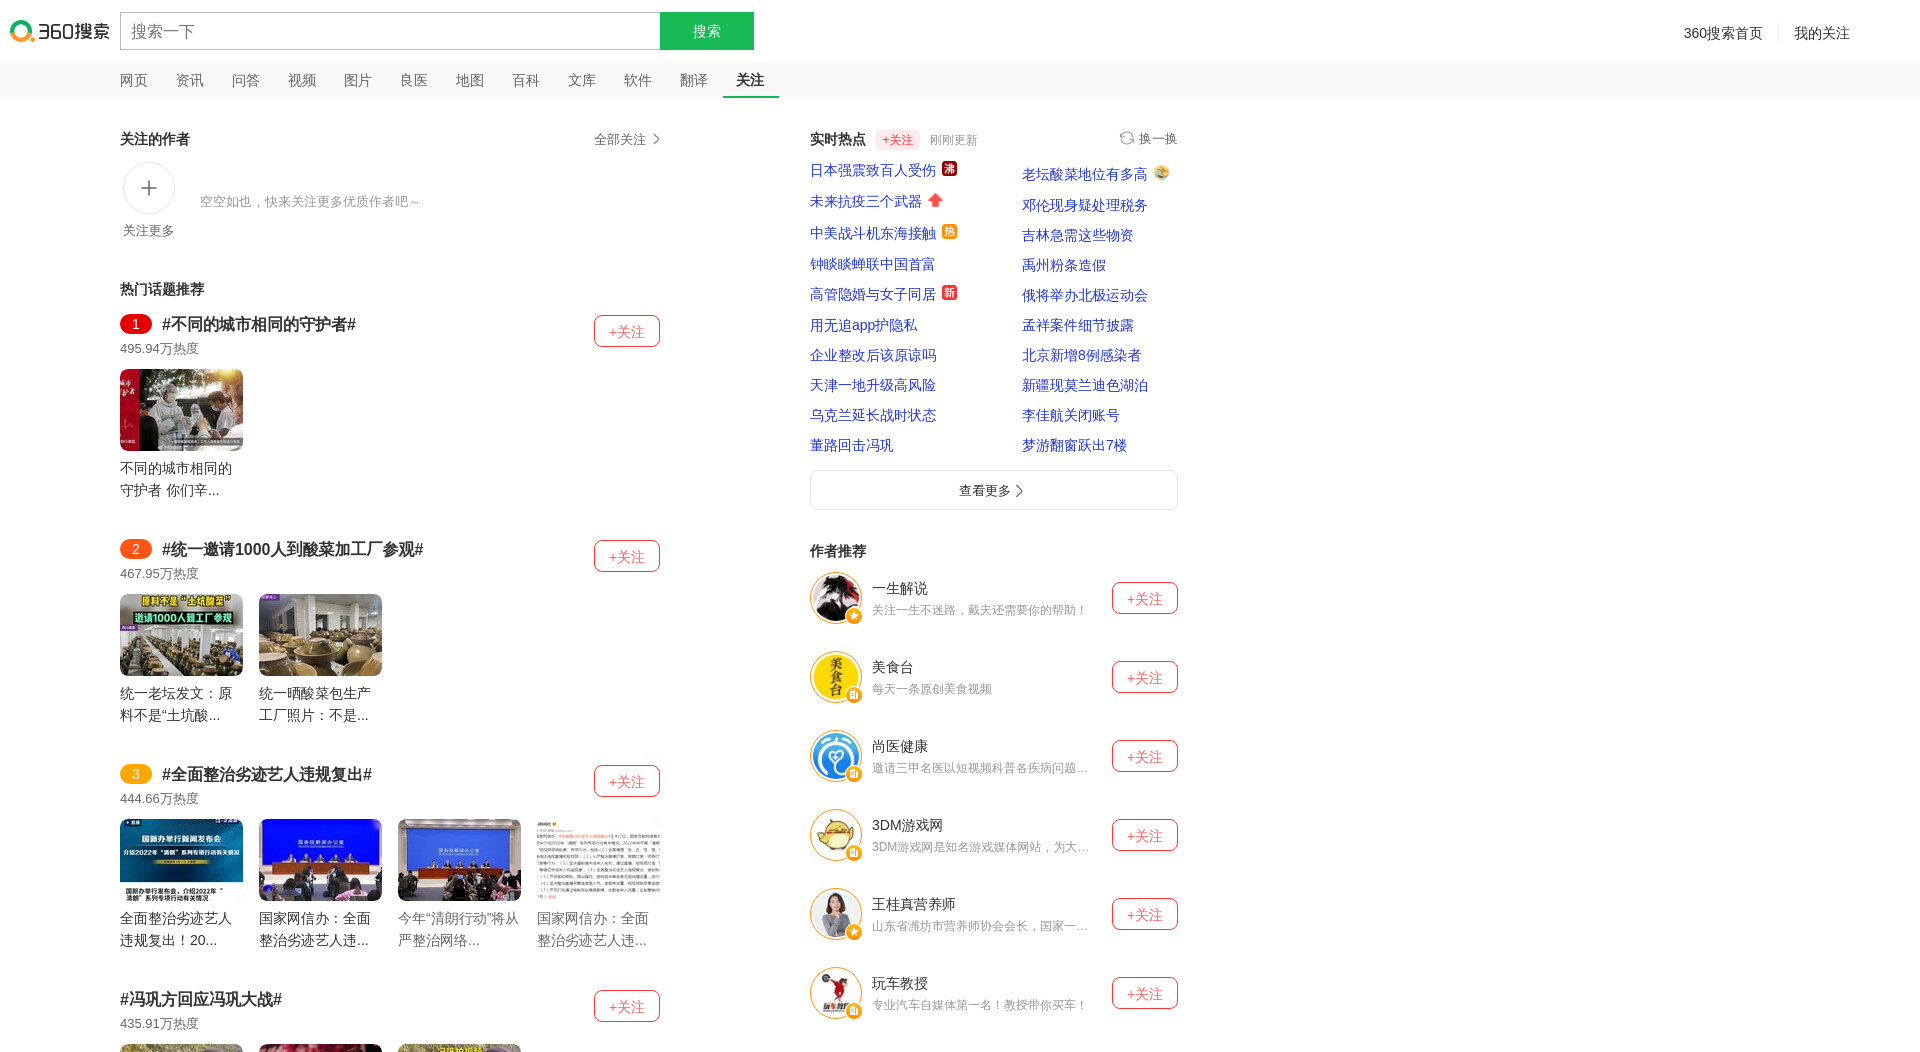The width and height of the screenshot is (1920, 1052).
Task: Click the 新 badge beside 高管隐婚与女子同居
Action: pos(950,293)
